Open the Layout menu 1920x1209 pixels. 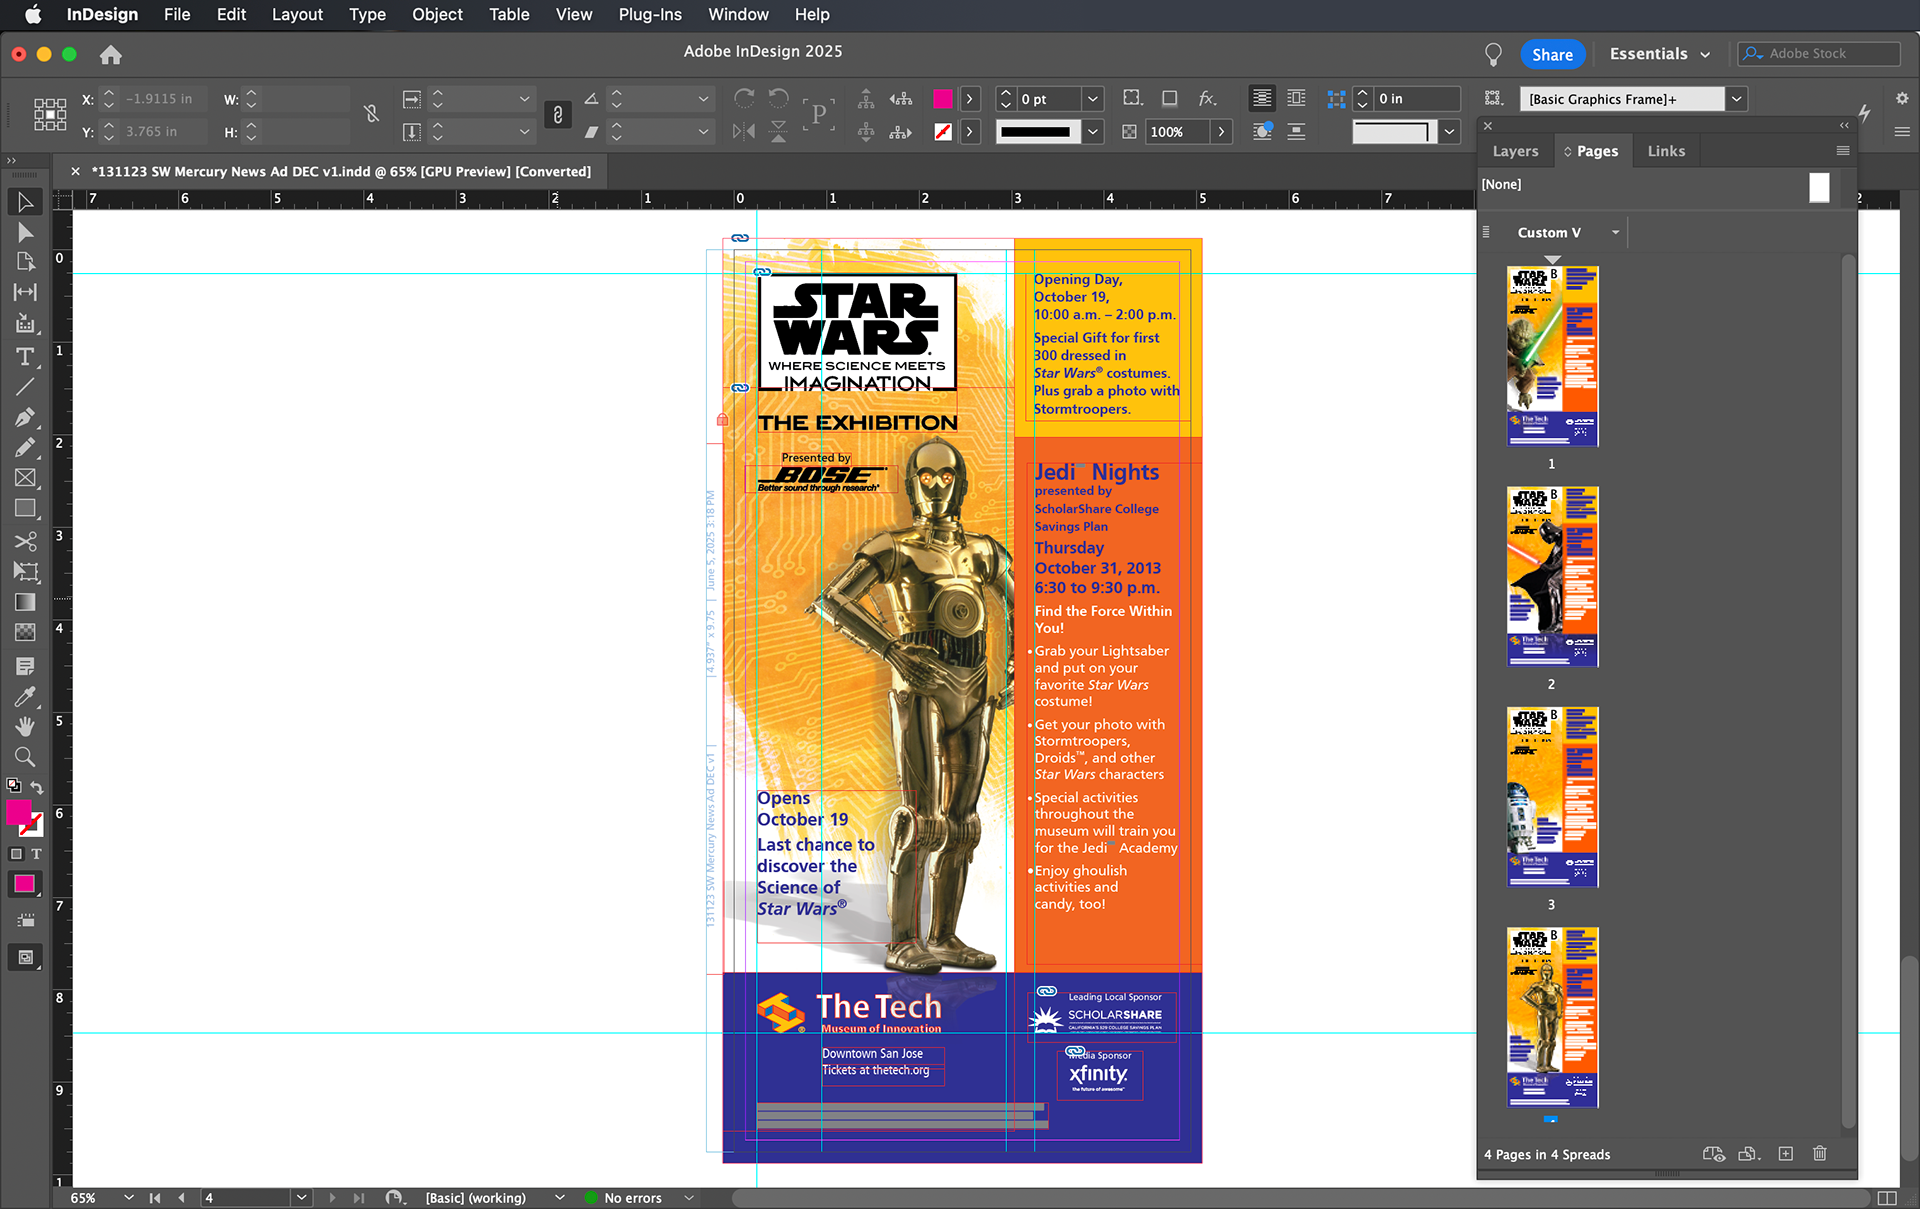[x=297, y=14]
